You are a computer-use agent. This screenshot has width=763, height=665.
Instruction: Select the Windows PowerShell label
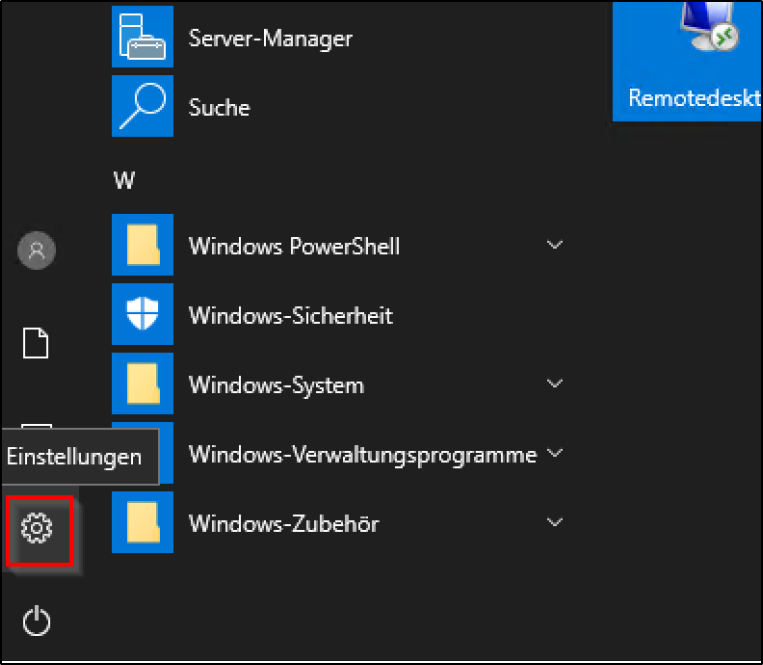pos(294,246)
